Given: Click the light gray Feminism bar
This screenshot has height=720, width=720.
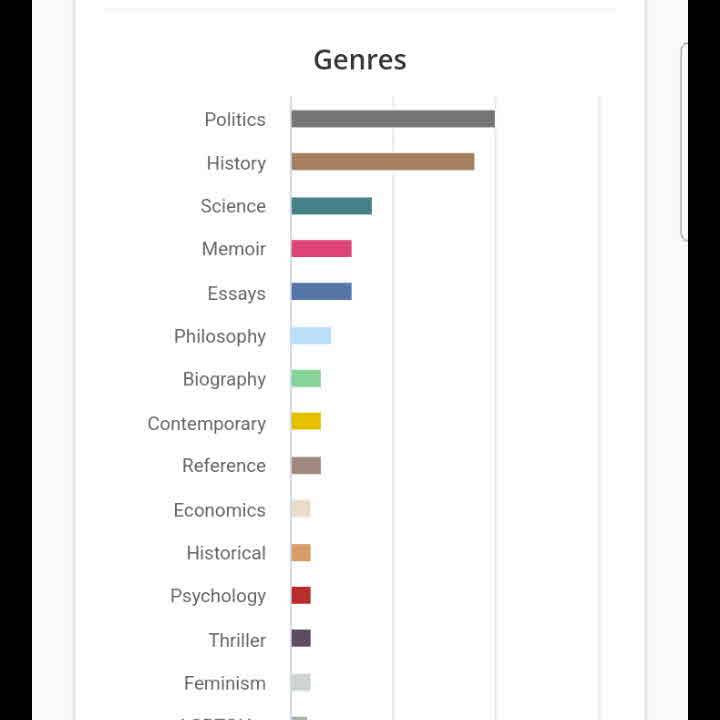Looking at the screenshot, I should (301, 683).
